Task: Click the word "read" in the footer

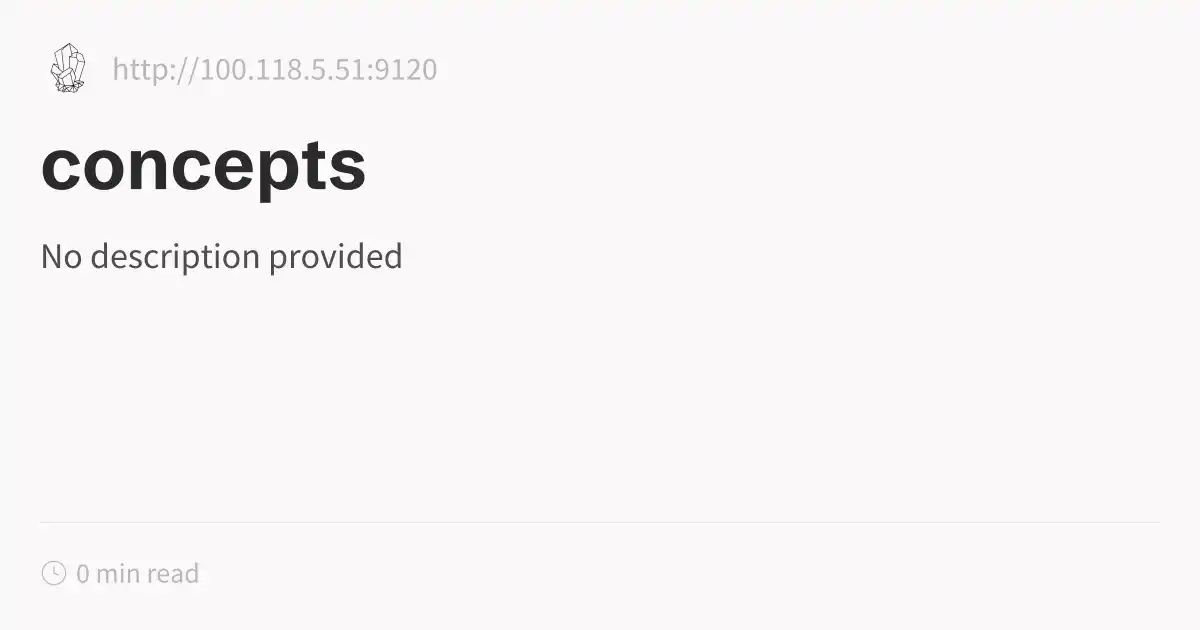Action: pos(172,573)
